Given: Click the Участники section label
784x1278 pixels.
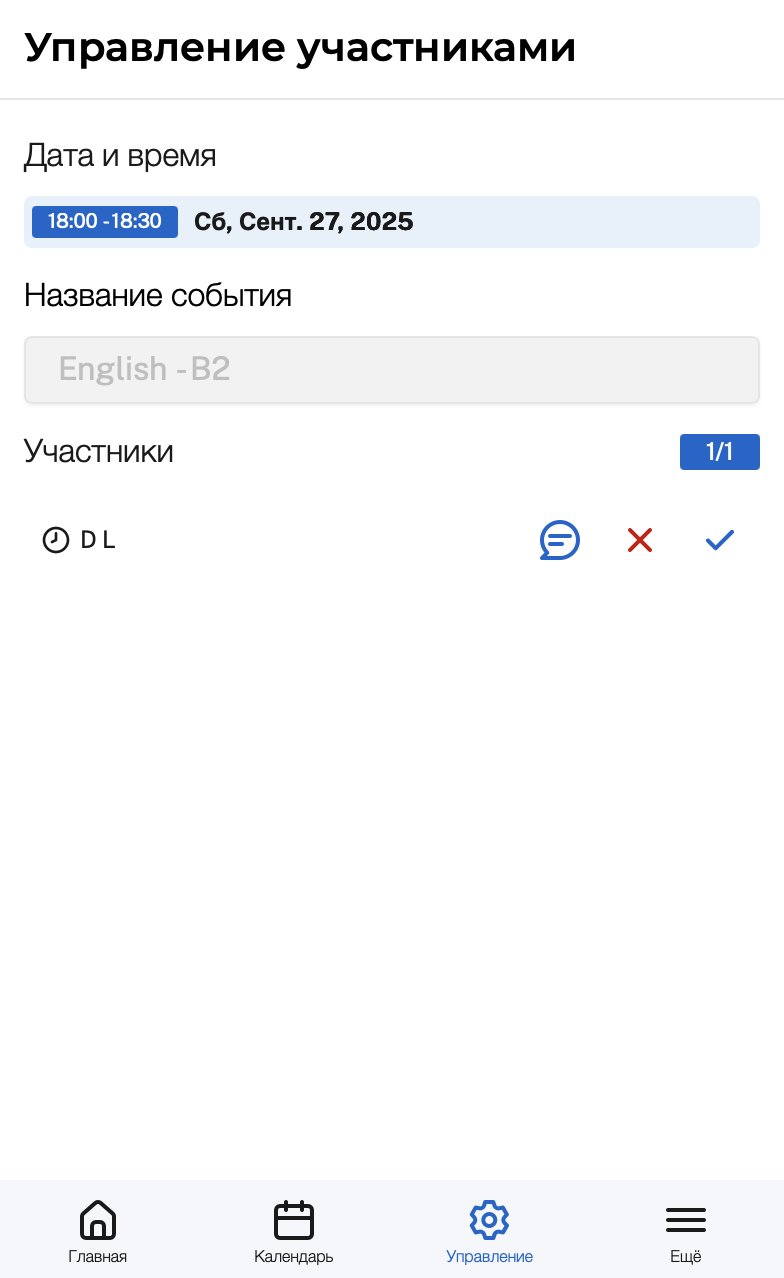Looking at the screenshot, I should coord(99,452).
